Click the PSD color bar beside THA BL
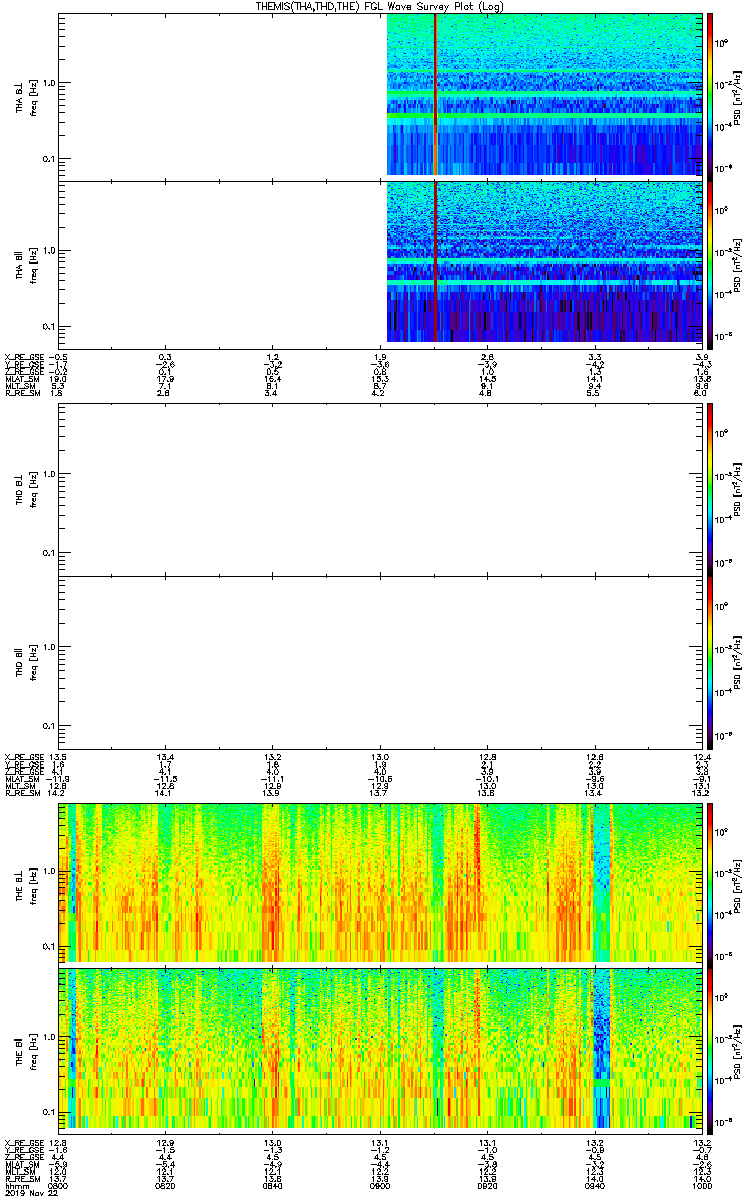750x1200 pixels. click(x=710, y=95)
